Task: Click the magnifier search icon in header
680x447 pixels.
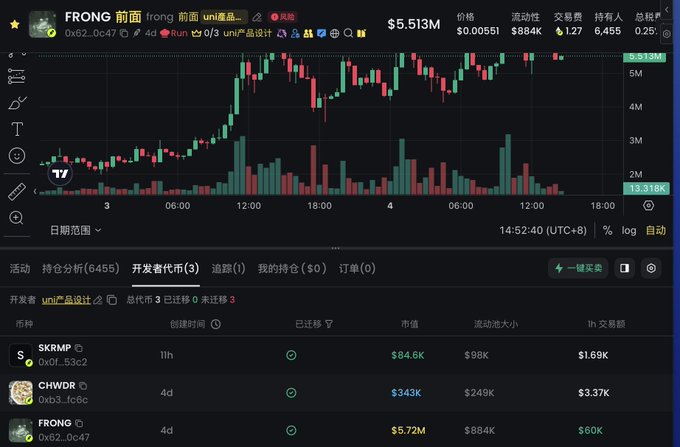Action: (x=348, y=33)
